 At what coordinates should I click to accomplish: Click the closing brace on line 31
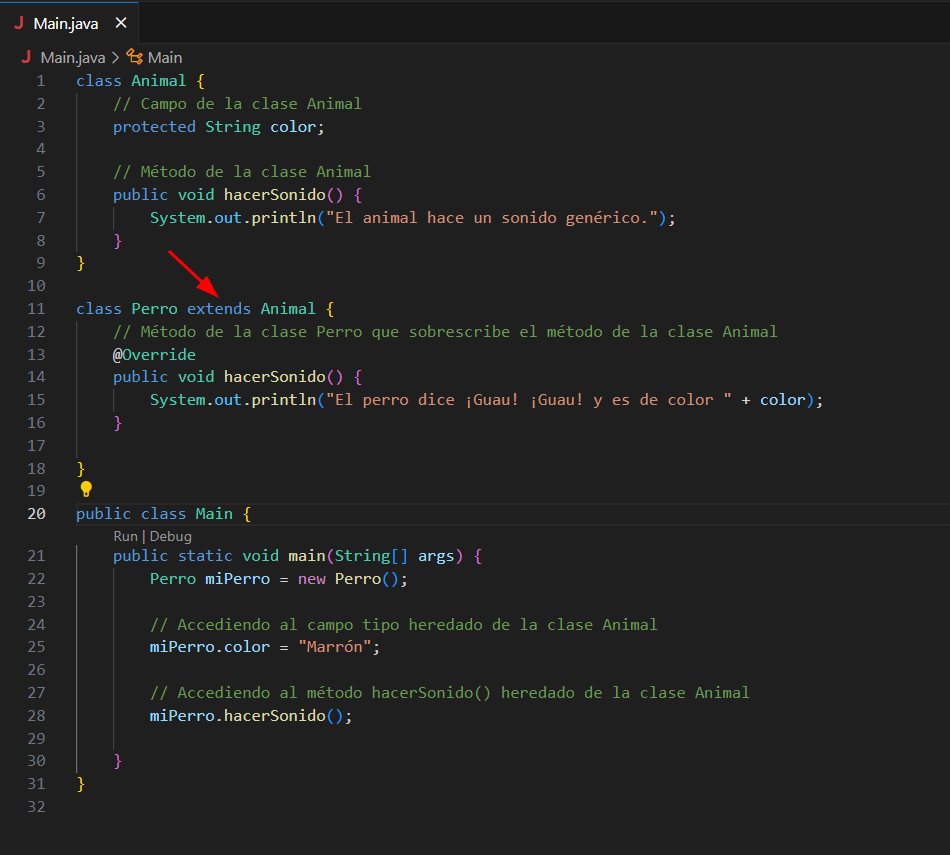pyautogui.click(x=81, y=784)
